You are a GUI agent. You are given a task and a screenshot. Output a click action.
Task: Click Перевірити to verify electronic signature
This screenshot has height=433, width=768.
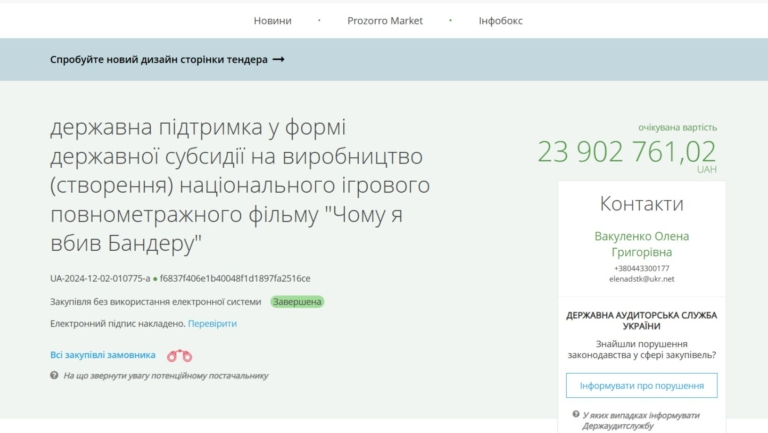coord(212,324)
